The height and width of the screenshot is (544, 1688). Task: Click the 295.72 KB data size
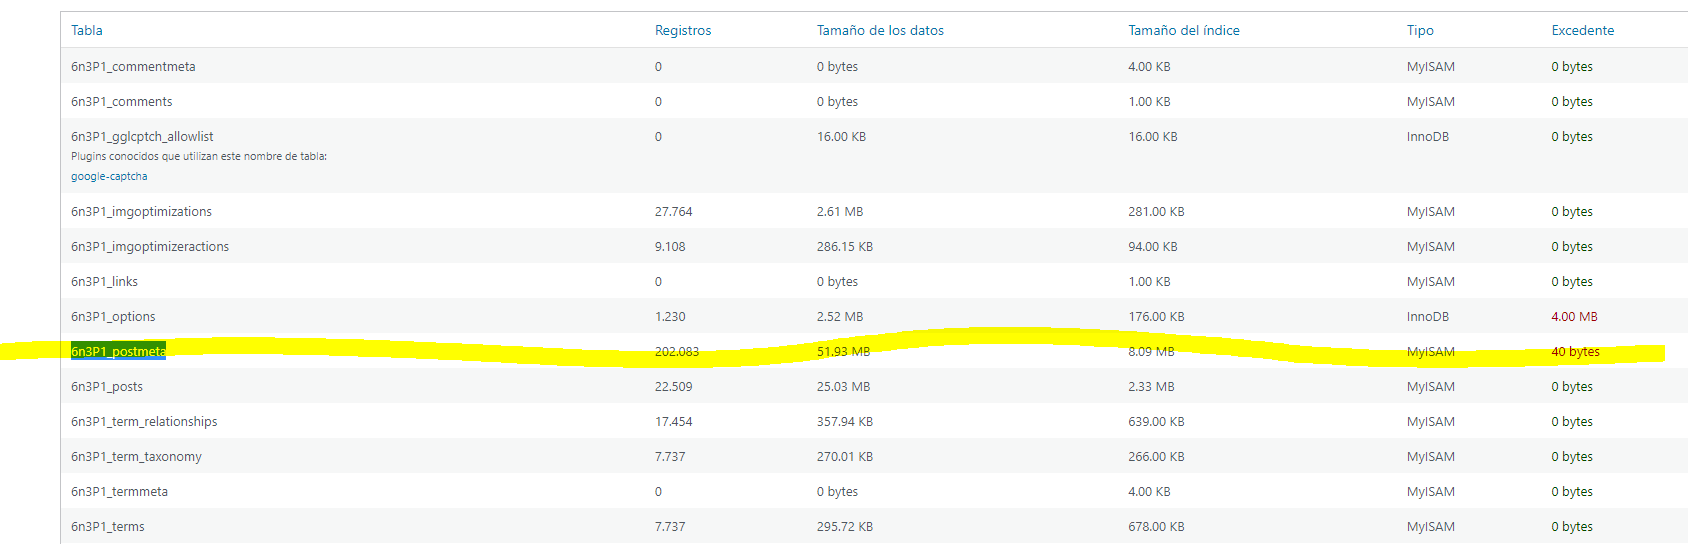[x=845, y=527]
